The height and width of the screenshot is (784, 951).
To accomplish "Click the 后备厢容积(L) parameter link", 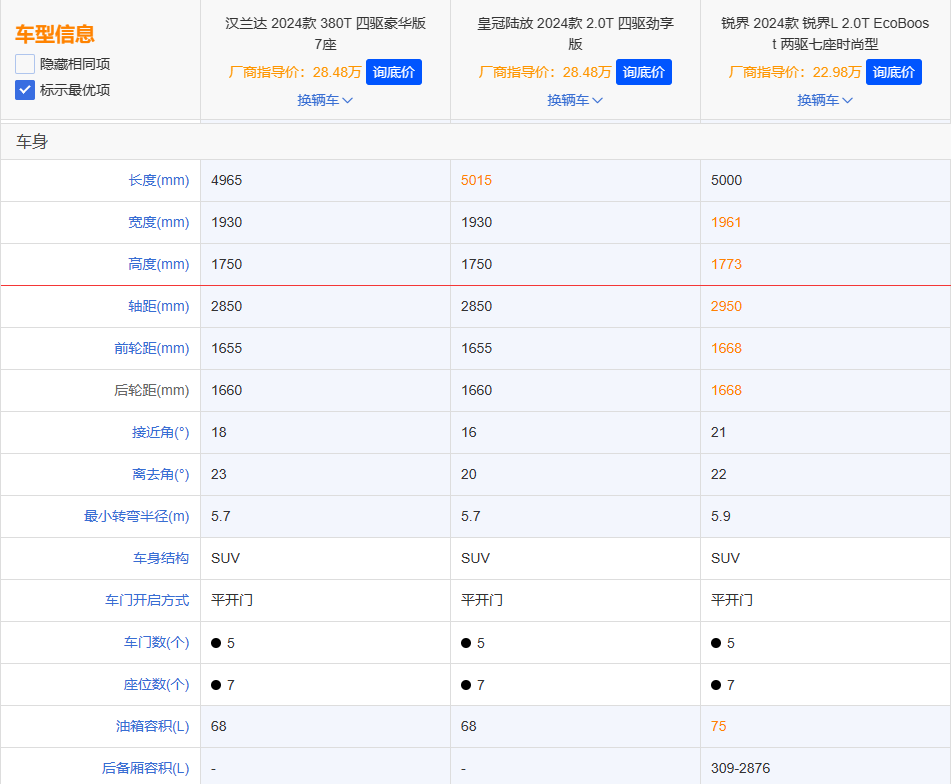I will pos(146,768).
